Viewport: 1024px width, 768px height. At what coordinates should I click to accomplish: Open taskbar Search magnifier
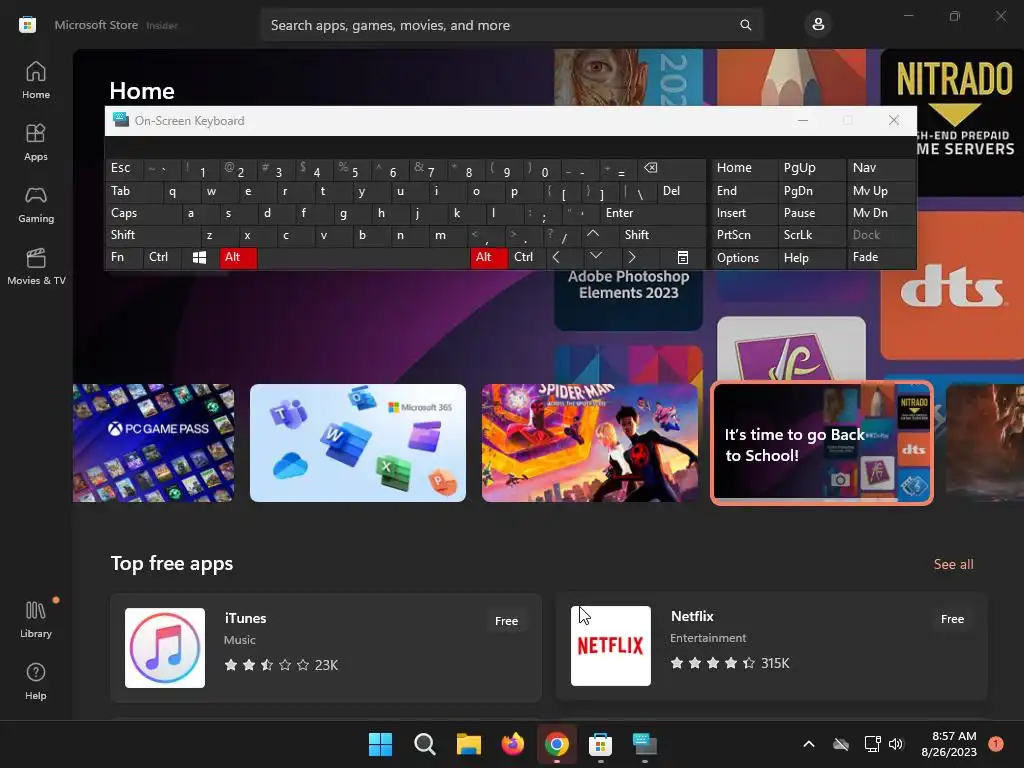[424, 744]
